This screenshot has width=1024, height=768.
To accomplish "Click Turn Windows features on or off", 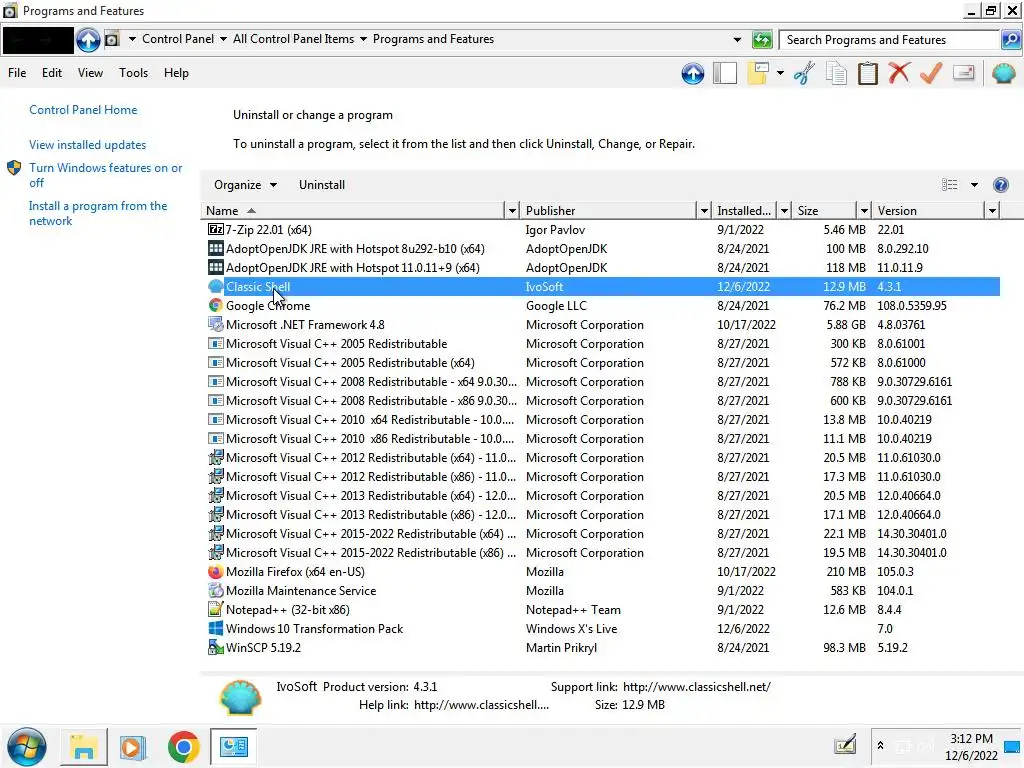I will [105, 175].
